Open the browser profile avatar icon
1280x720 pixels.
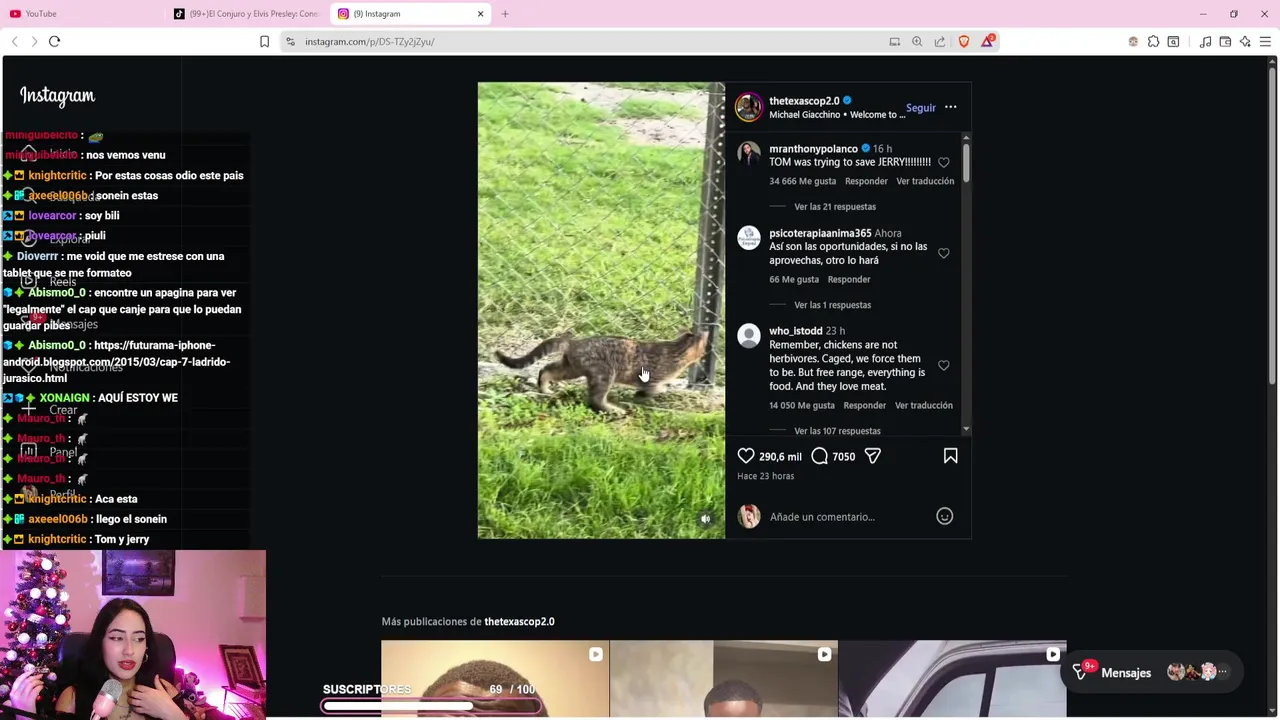pos(1133,41)
